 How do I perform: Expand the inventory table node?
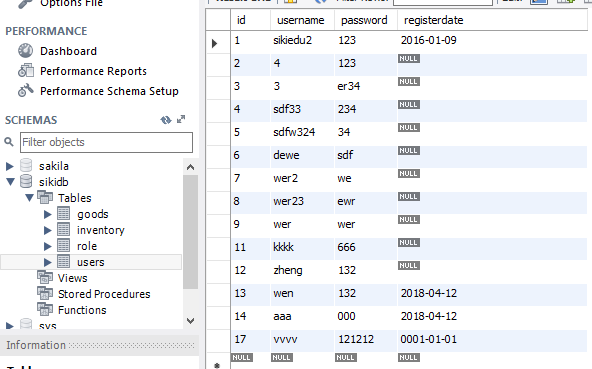tap(48, 230)
